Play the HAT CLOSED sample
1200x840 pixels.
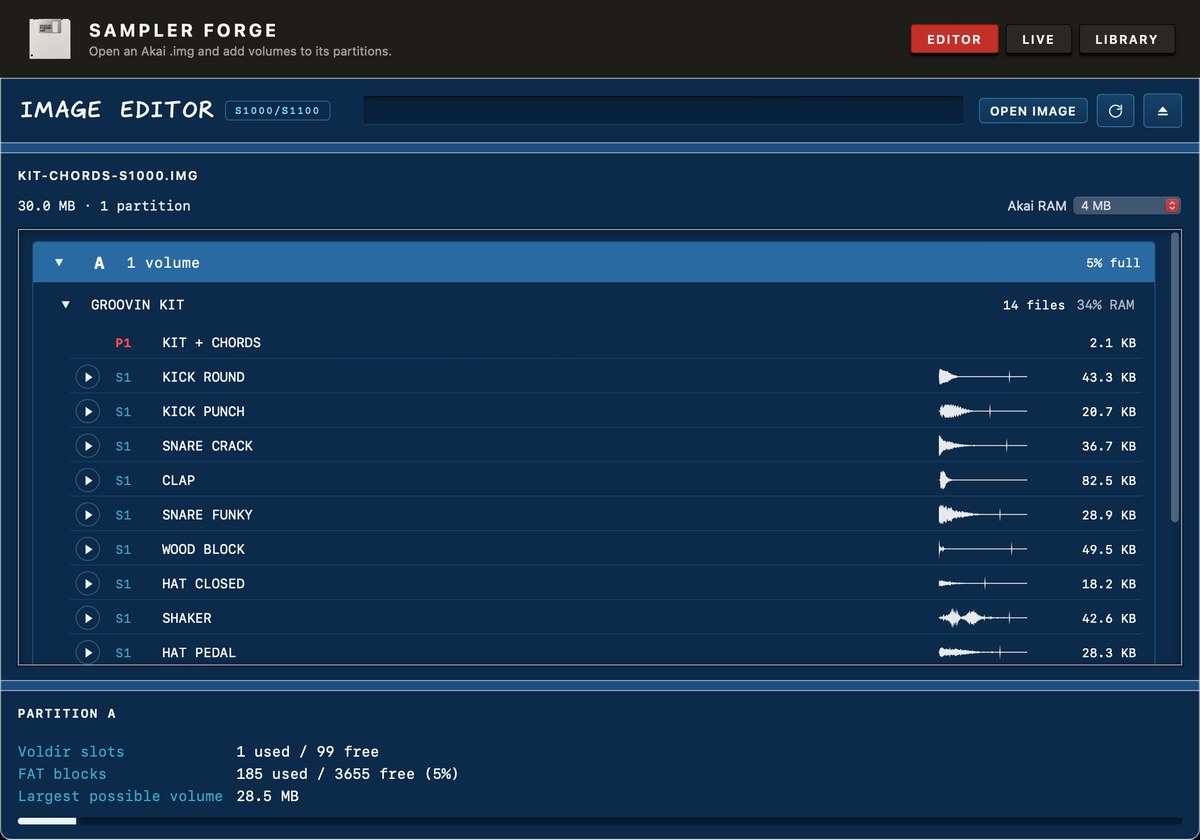coord(88,584)
